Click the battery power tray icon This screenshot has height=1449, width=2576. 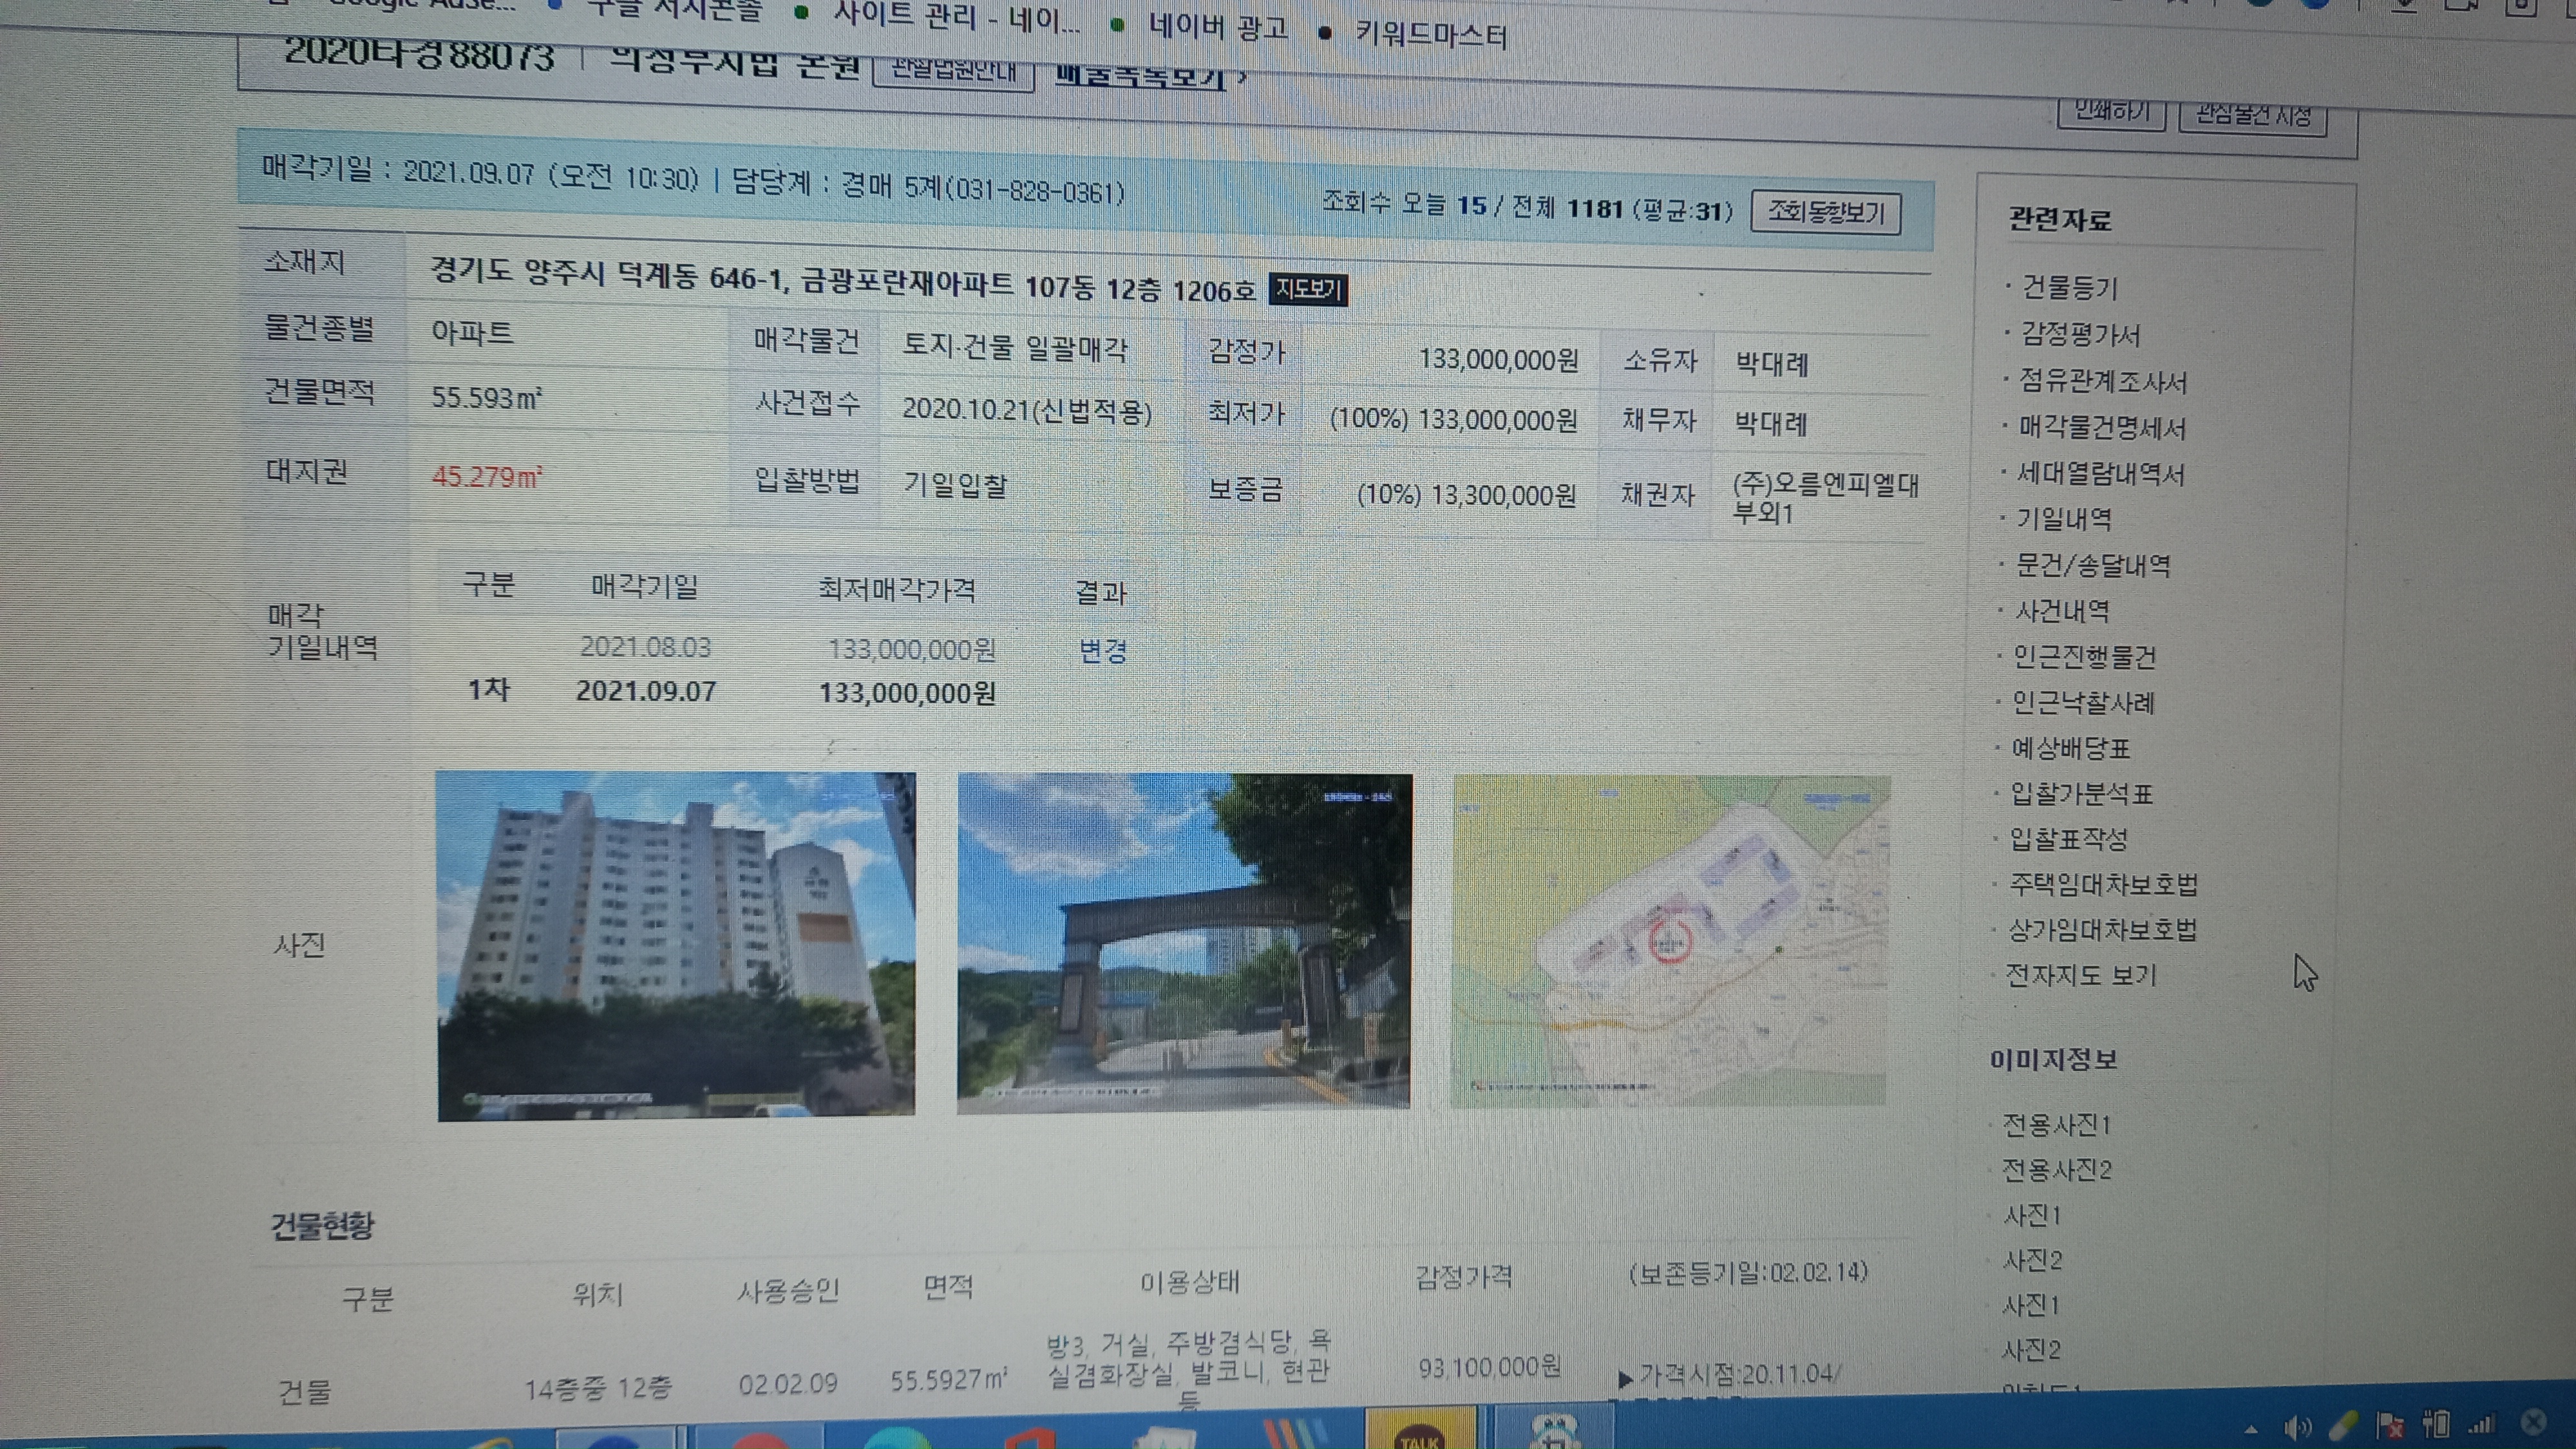[2436, 1424]
